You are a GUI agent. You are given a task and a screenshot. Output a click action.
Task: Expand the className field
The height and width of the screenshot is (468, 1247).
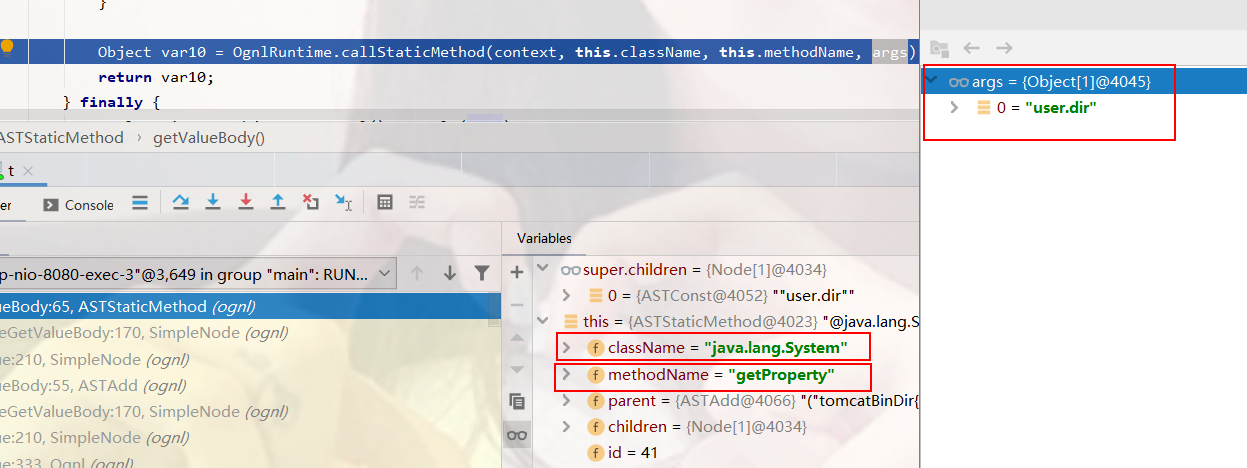(x=566, y=347)
